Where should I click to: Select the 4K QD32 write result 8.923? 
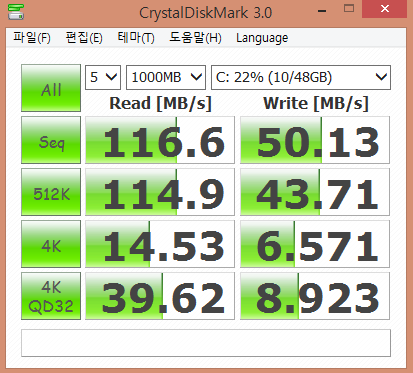click(315, 296)
